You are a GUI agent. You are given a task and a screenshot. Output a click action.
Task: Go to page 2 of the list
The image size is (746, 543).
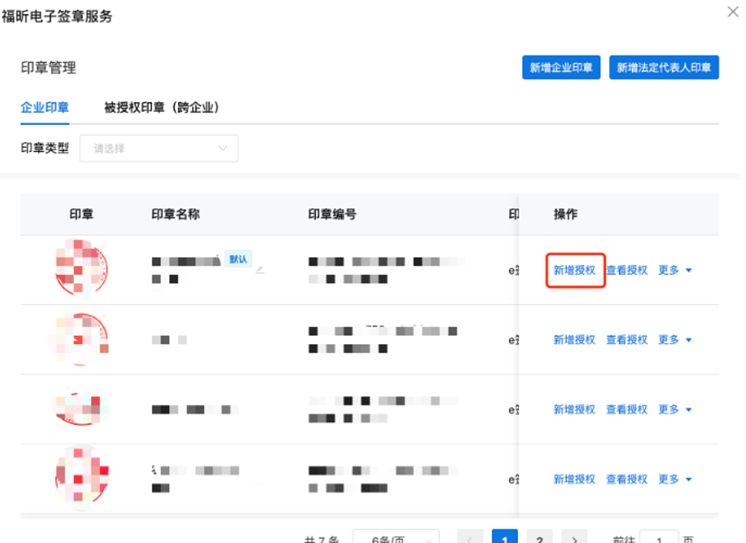click(x=538, y=537)
